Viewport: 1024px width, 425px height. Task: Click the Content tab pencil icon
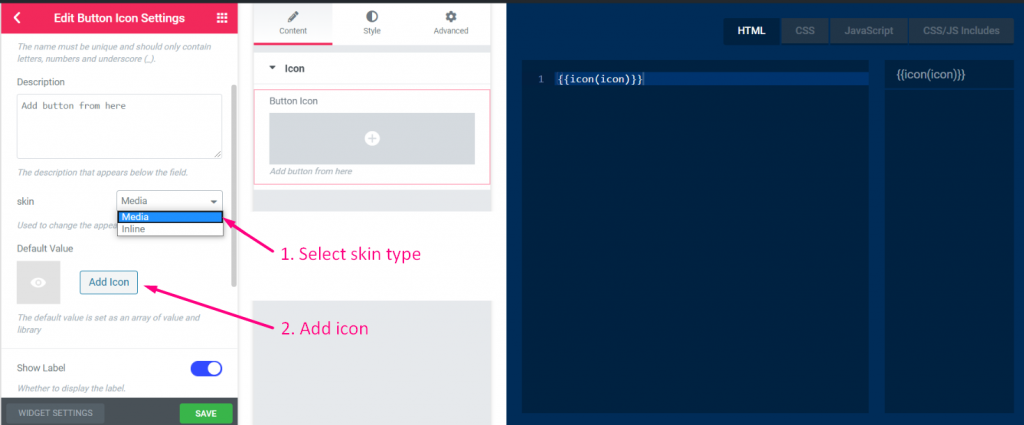[x=293, y=16]
